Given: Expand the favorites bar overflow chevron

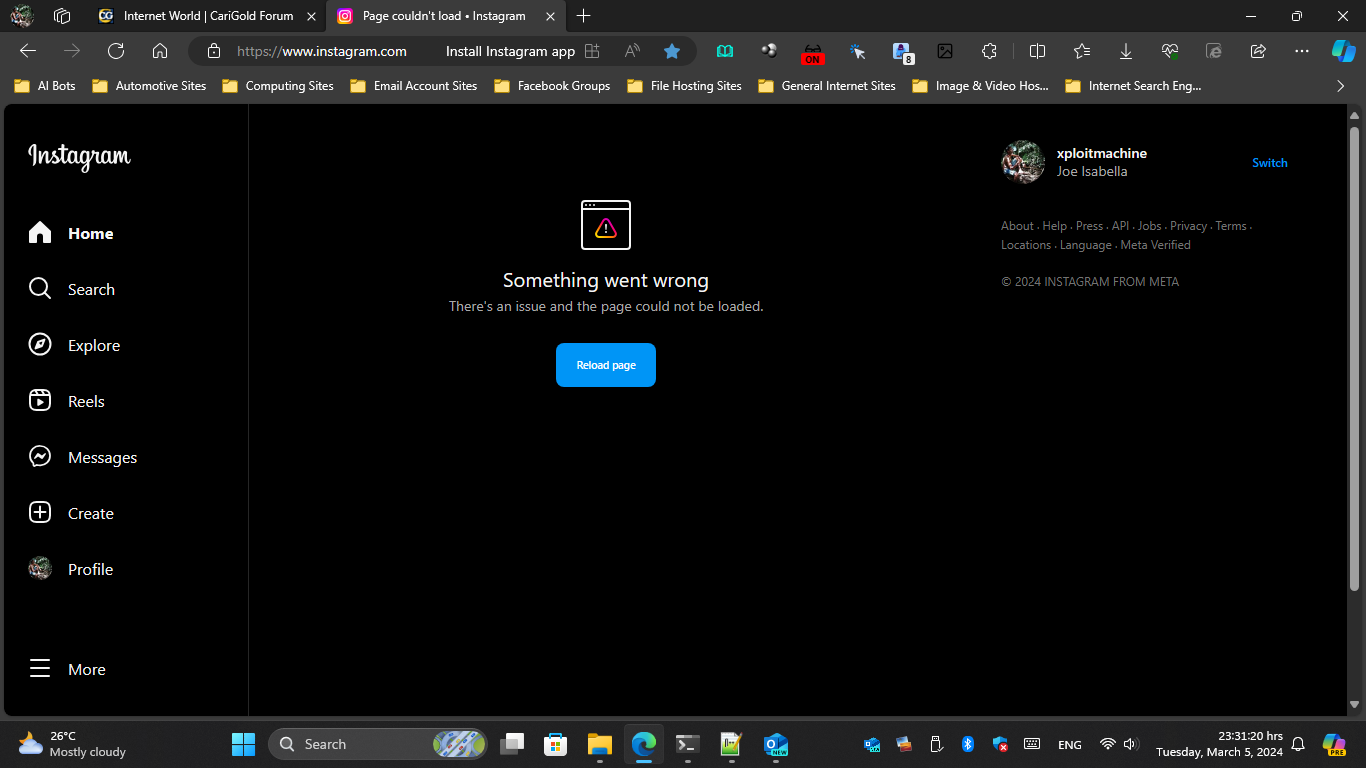Looking at the screenshot, I should 1341,86.
